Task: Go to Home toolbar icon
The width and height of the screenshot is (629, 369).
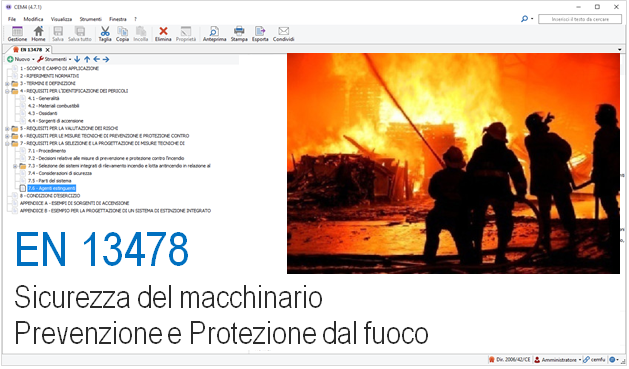Action: [x=38, y=34]
